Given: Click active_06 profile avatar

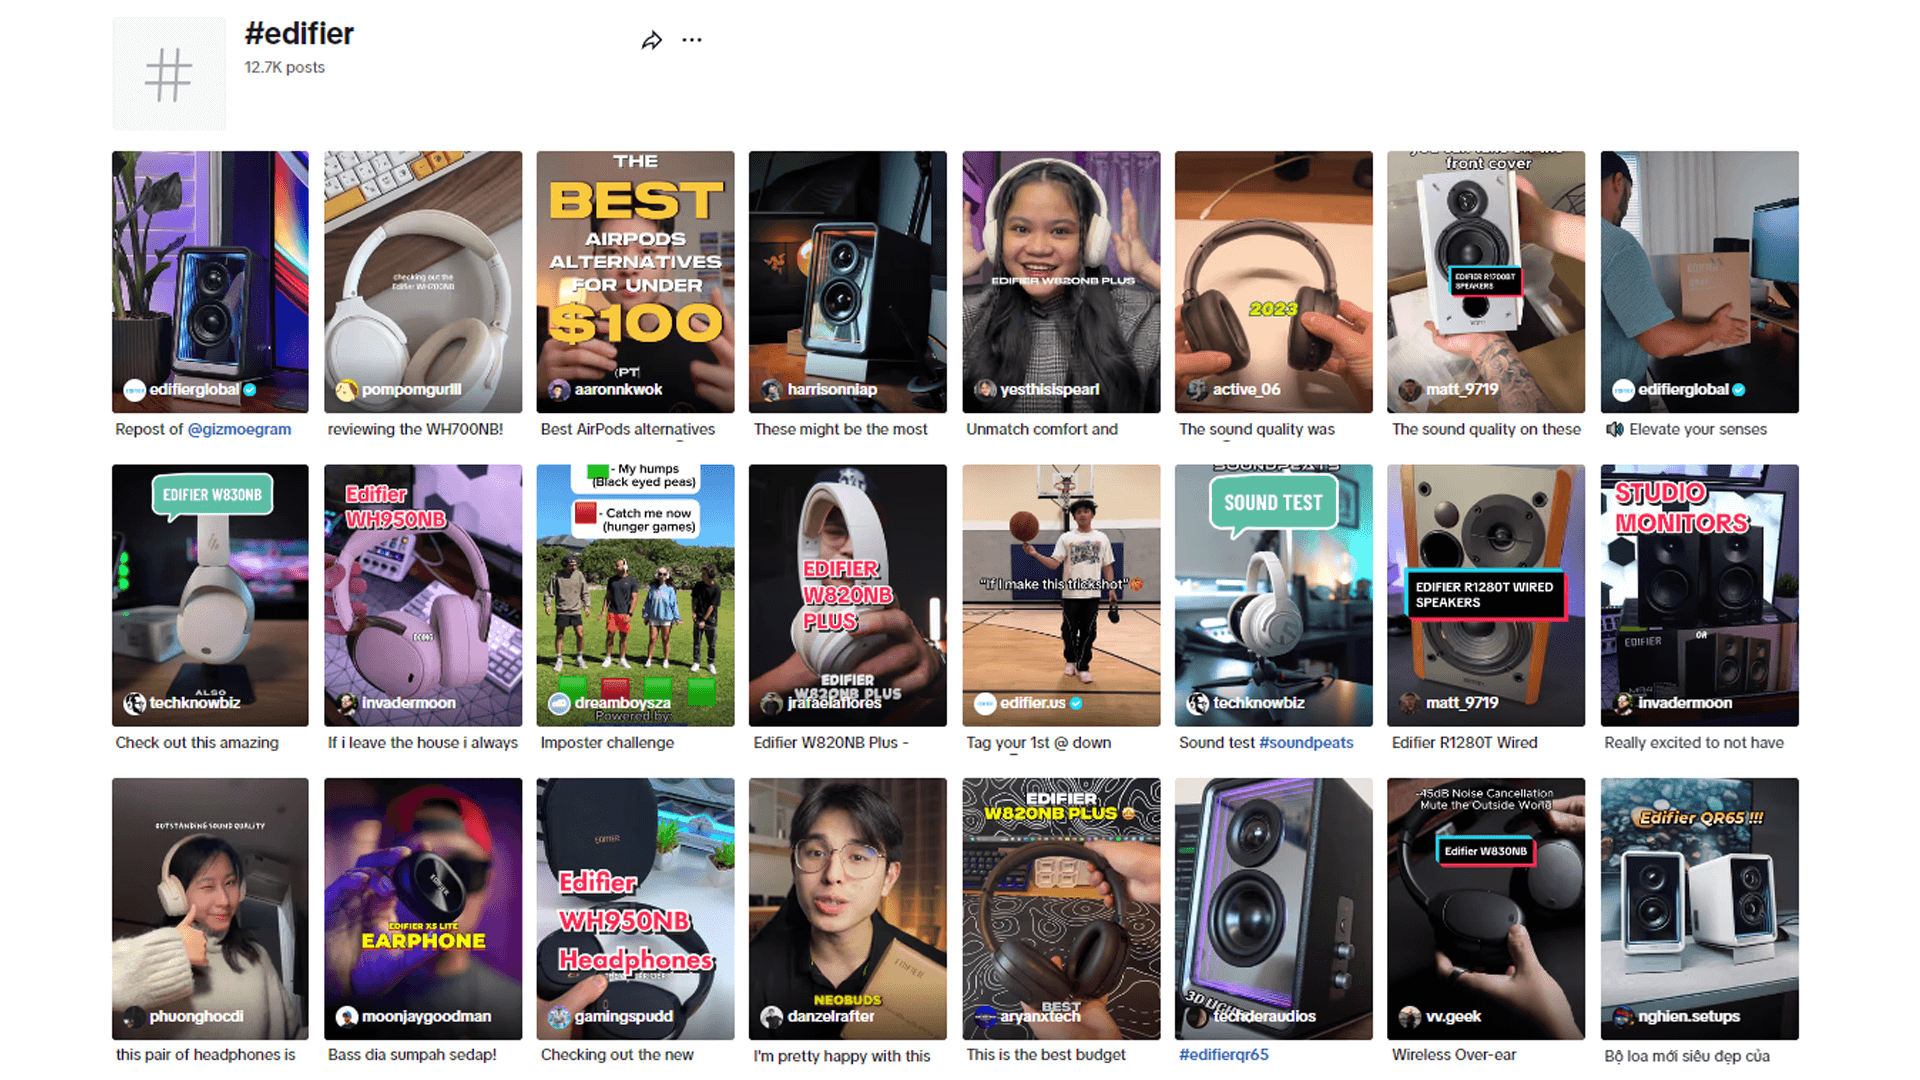Looking at the screenshot, I should [1197, 390].
